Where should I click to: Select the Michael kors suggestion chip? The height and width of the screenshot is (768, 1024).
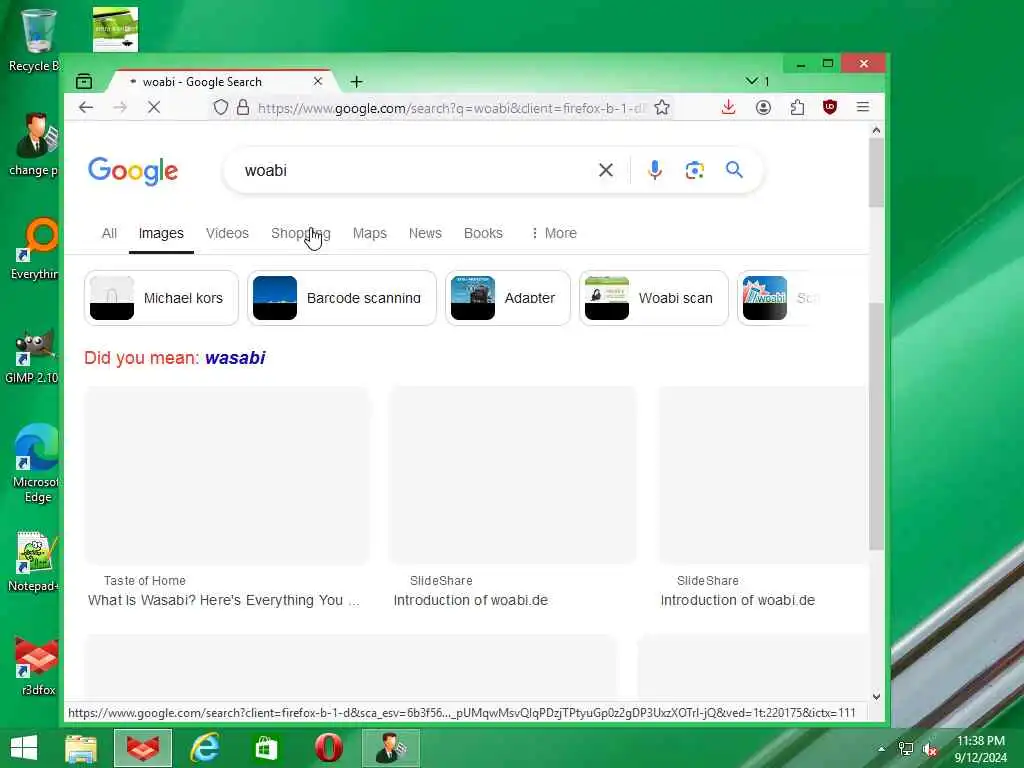[x=161, y=298]
